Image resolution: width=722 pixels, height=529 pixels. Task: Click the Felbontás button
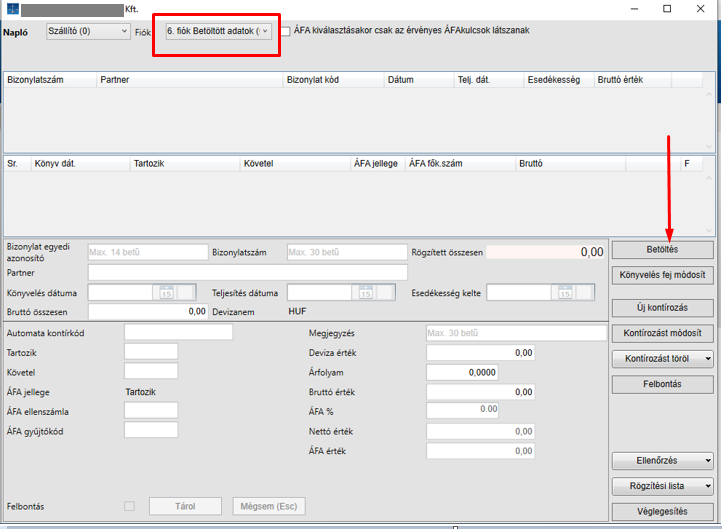pyautogui.click(x=663, y=384)
